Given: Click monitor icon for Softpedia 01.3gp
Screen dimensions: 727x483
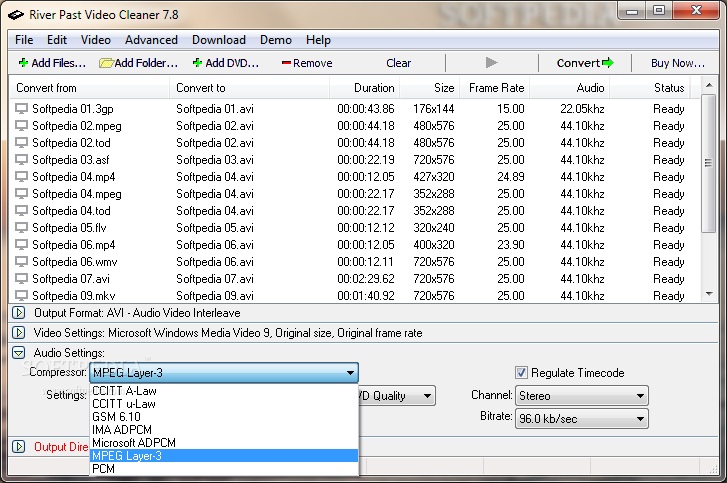Looking at the screenshot, I should (x=21, y=109).
